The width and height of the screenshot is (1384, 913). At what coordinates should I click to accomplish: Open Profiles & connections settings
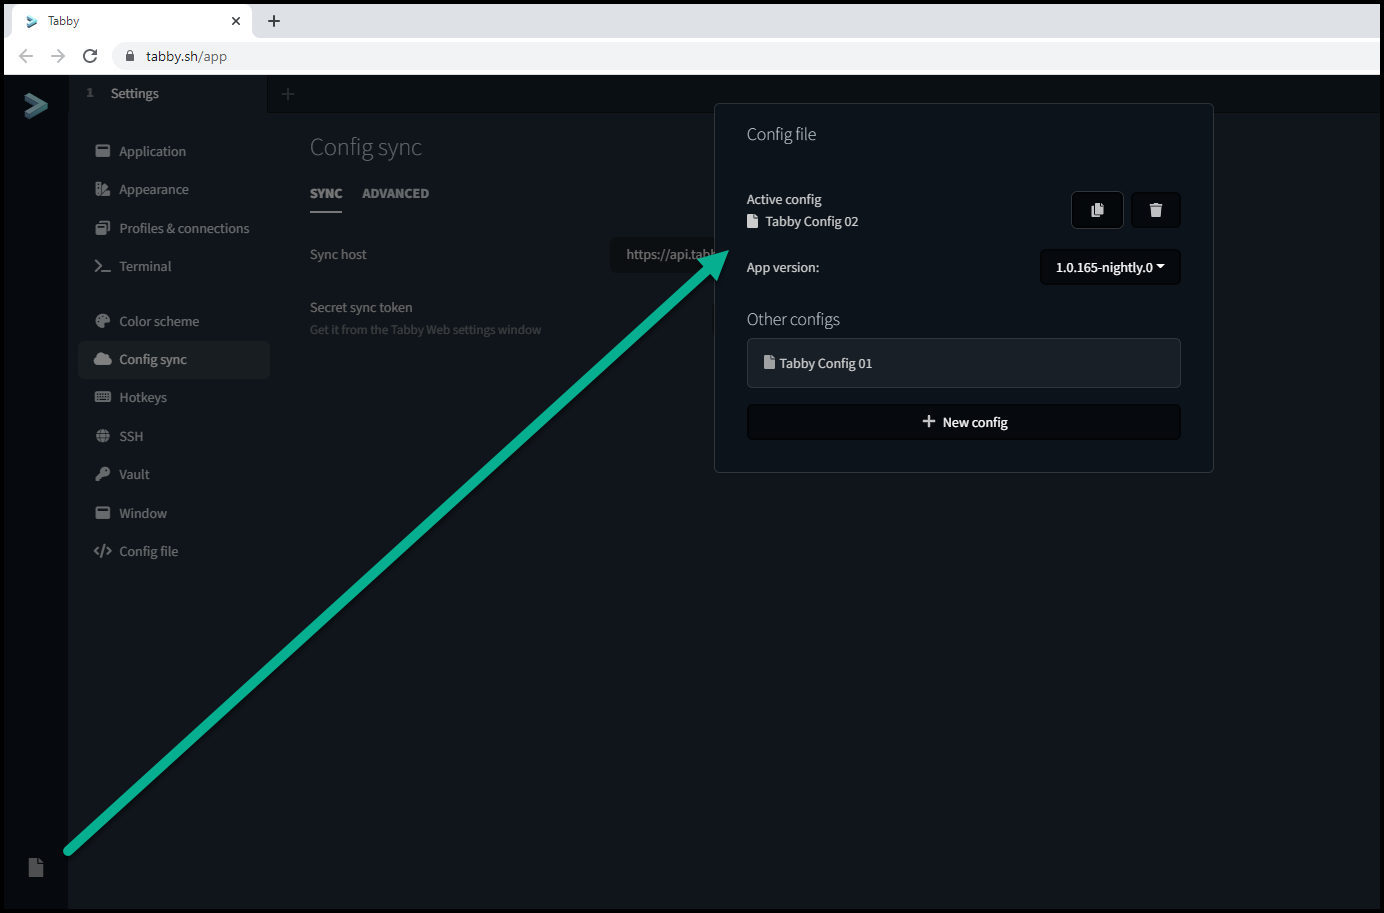point(184,228)
